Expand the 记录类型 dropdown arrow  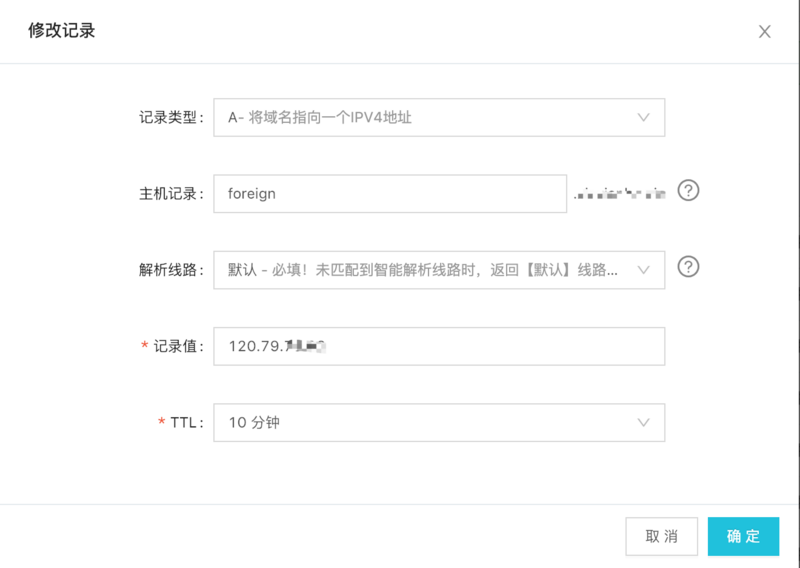click(644, 117)
